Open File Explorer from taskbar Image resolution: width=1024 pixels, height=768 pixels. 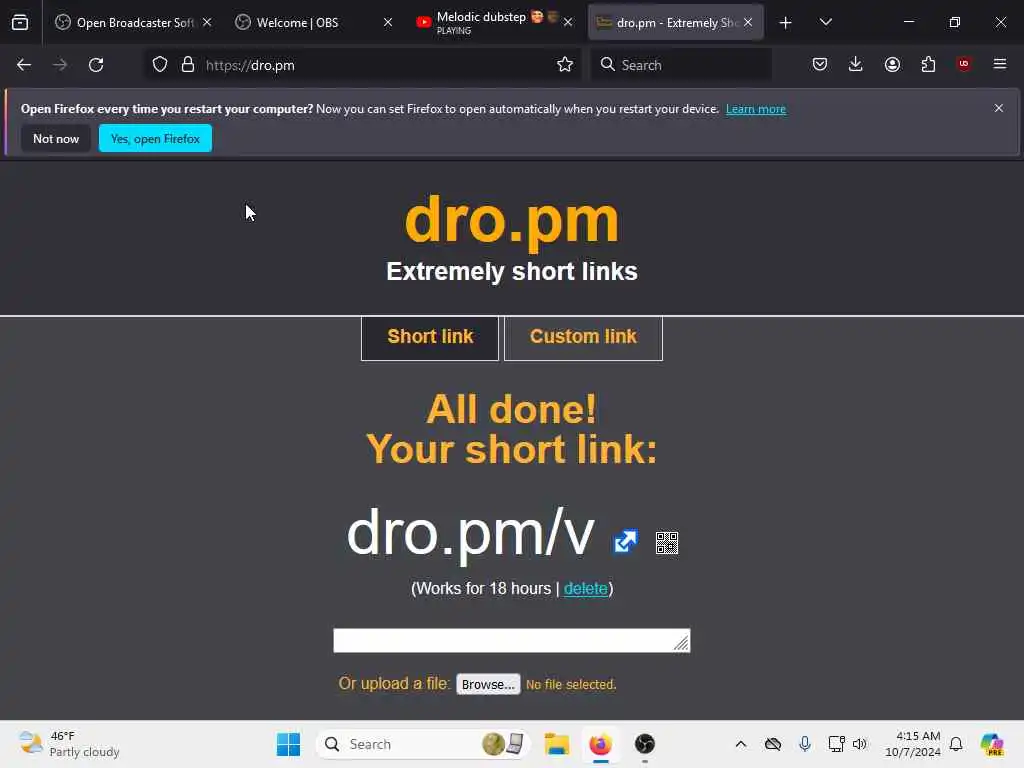click(557, 744)
